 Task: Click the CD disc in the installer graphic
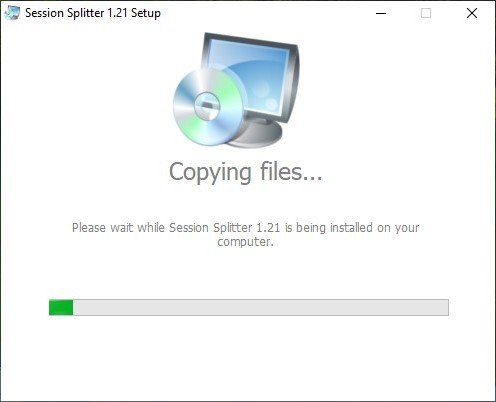pyautogui.click(x=208, y=107)
